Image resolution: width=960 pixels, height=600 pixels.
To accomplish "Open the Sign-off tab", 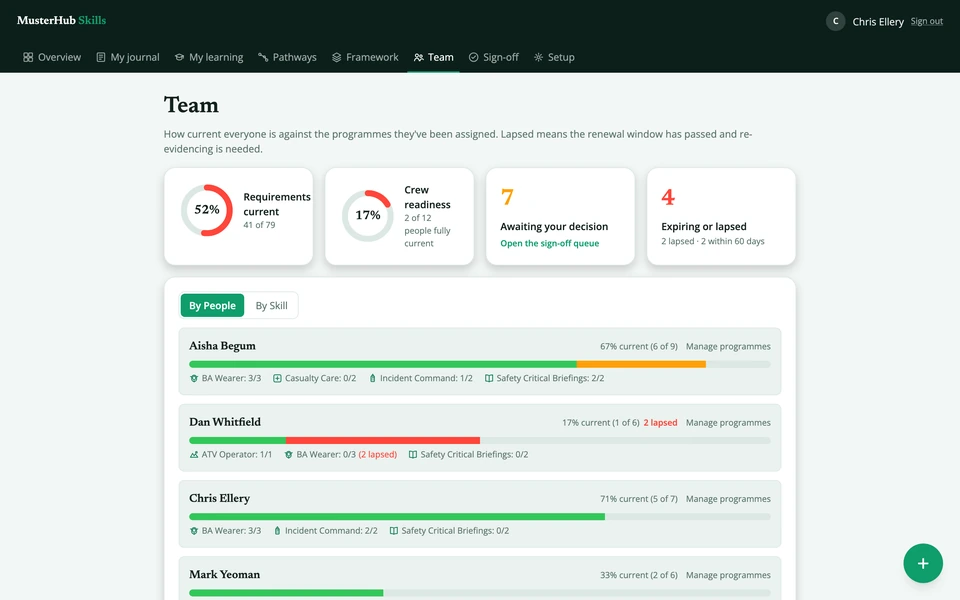I will point(493,57).
